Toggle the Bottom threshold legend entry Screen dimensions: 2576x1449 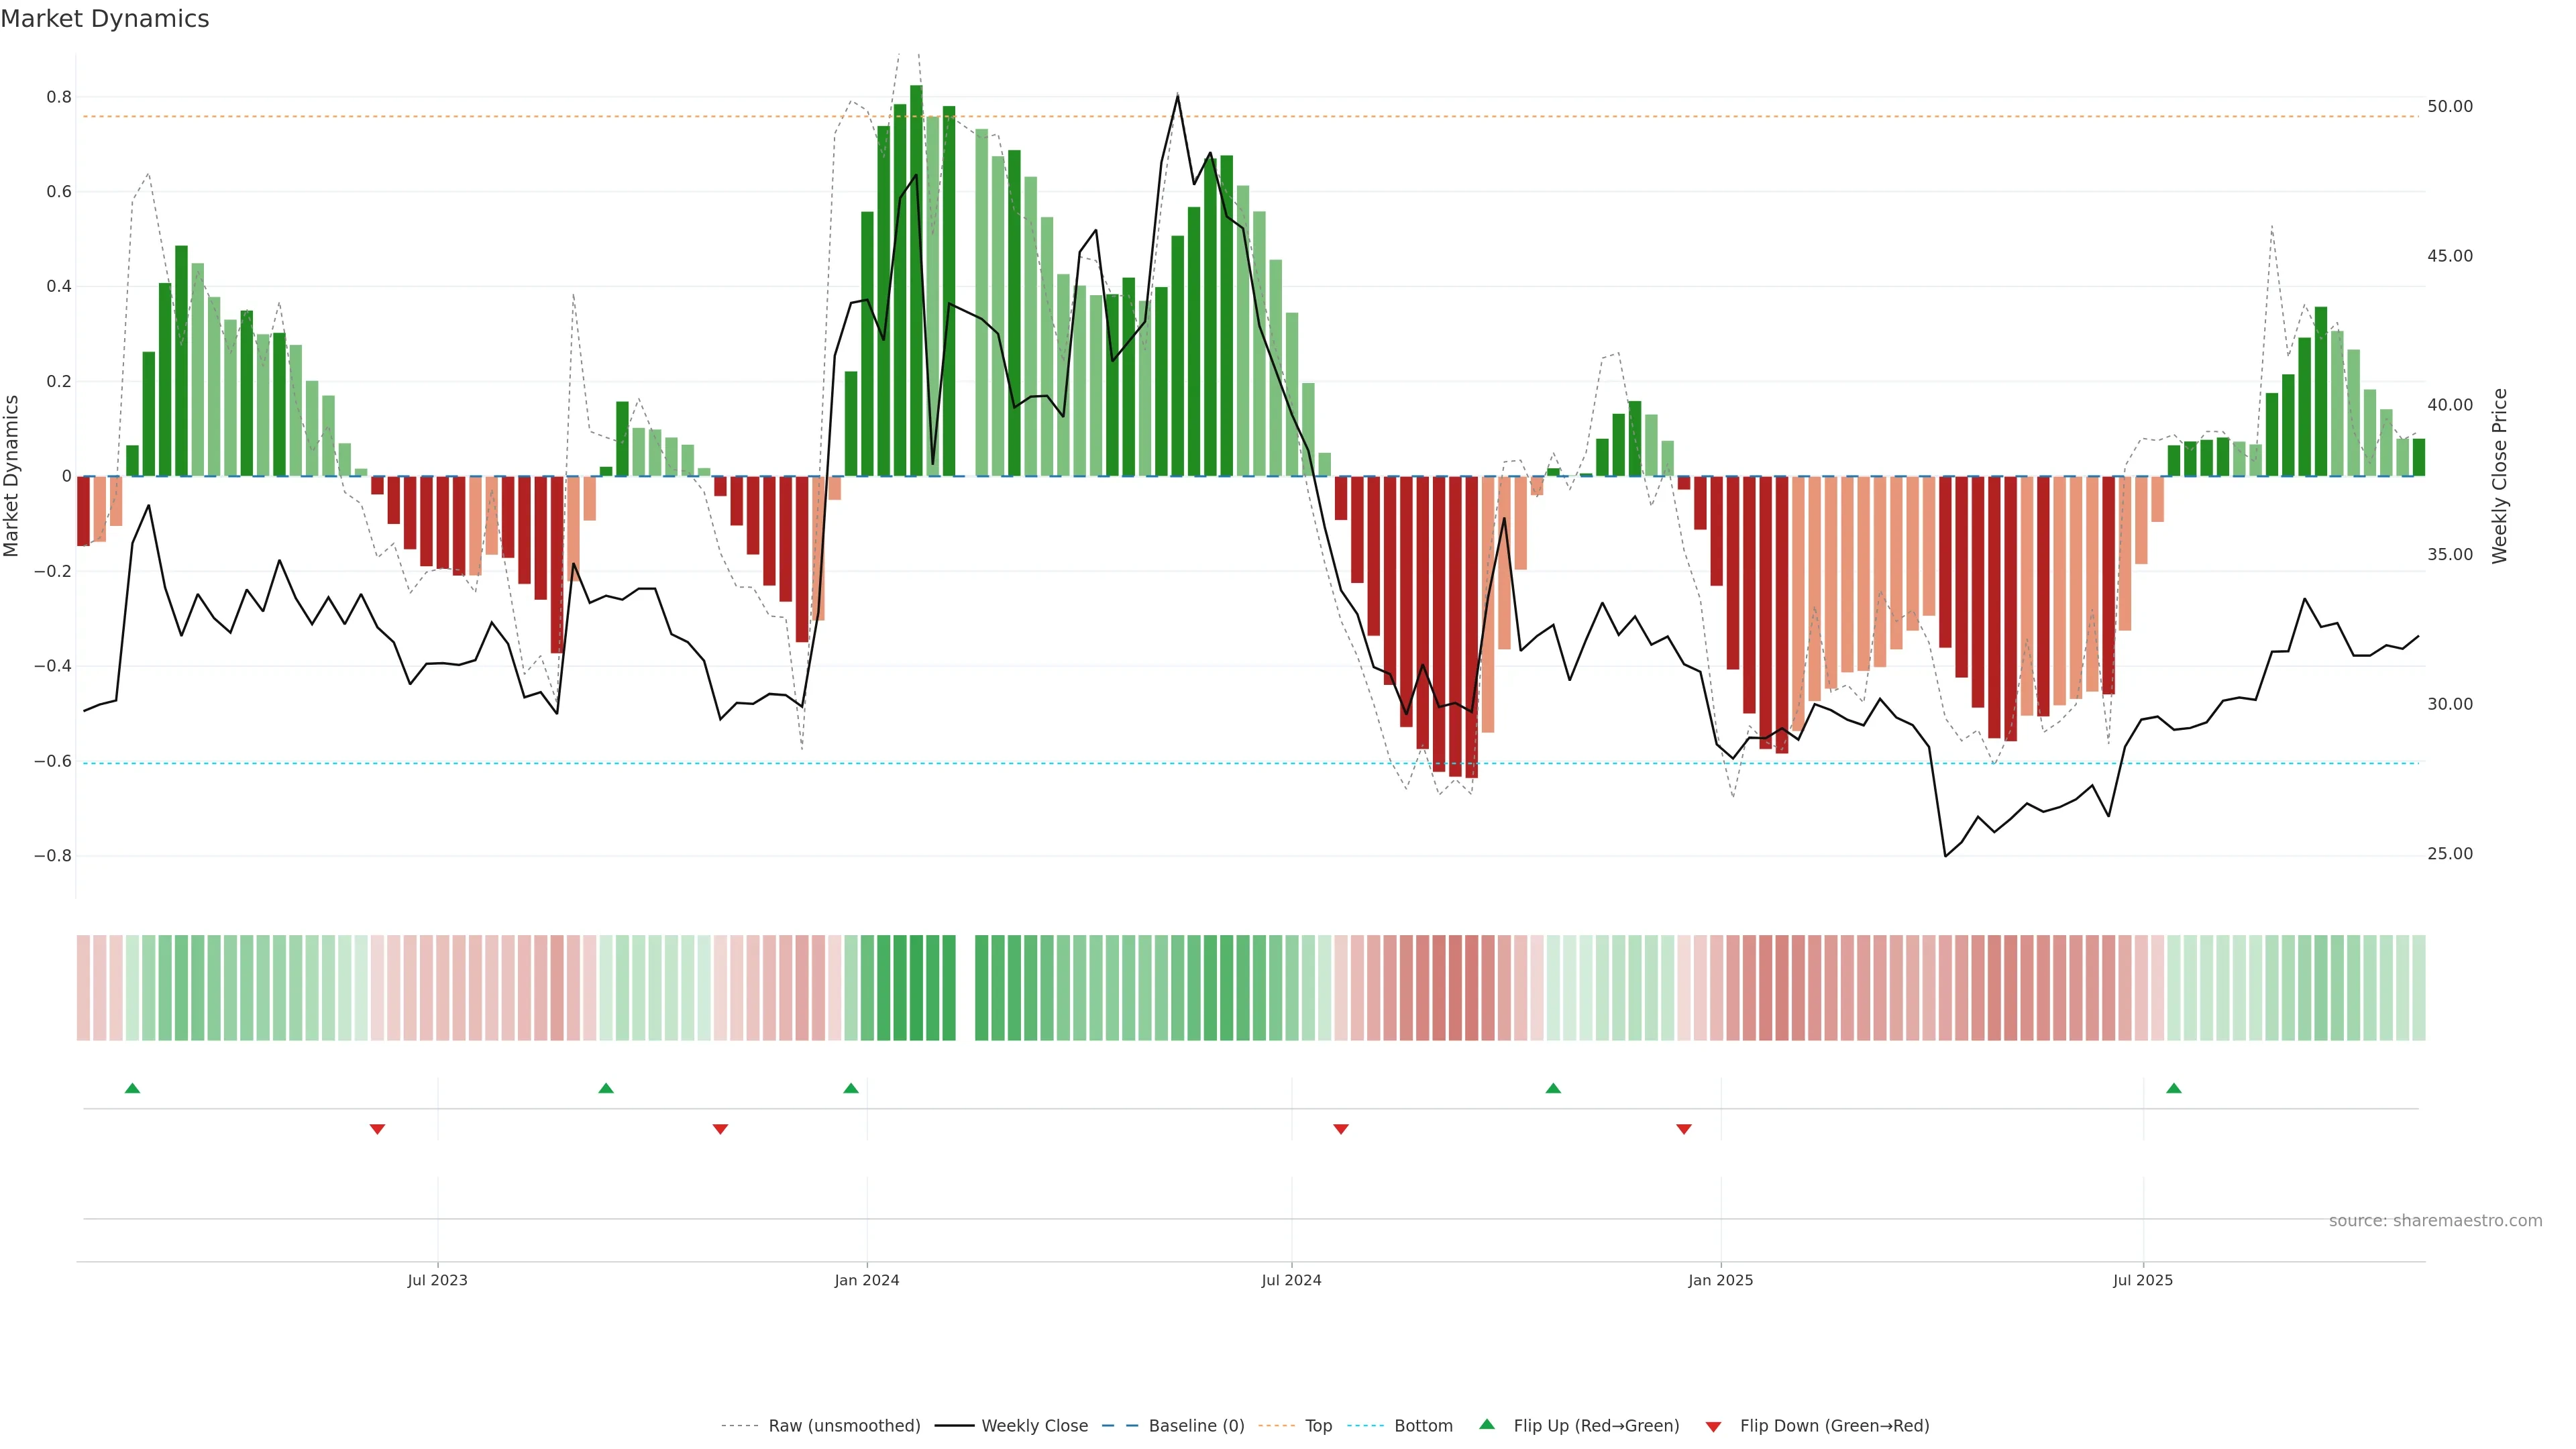1423,1426
